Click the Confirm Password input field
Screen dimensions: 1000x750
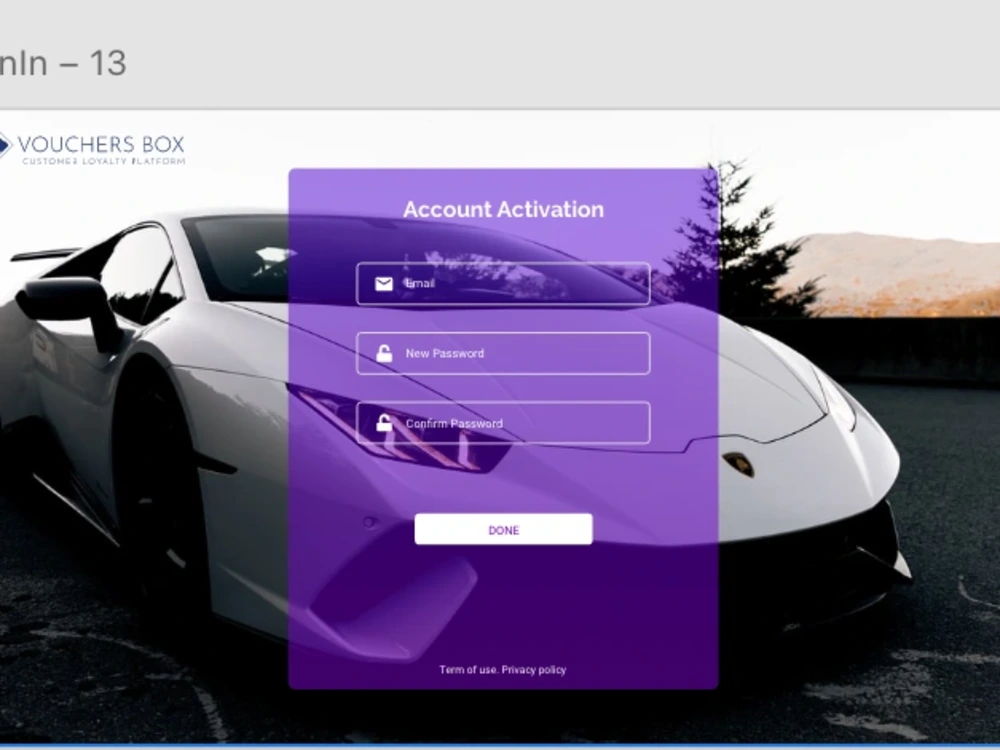503,423
